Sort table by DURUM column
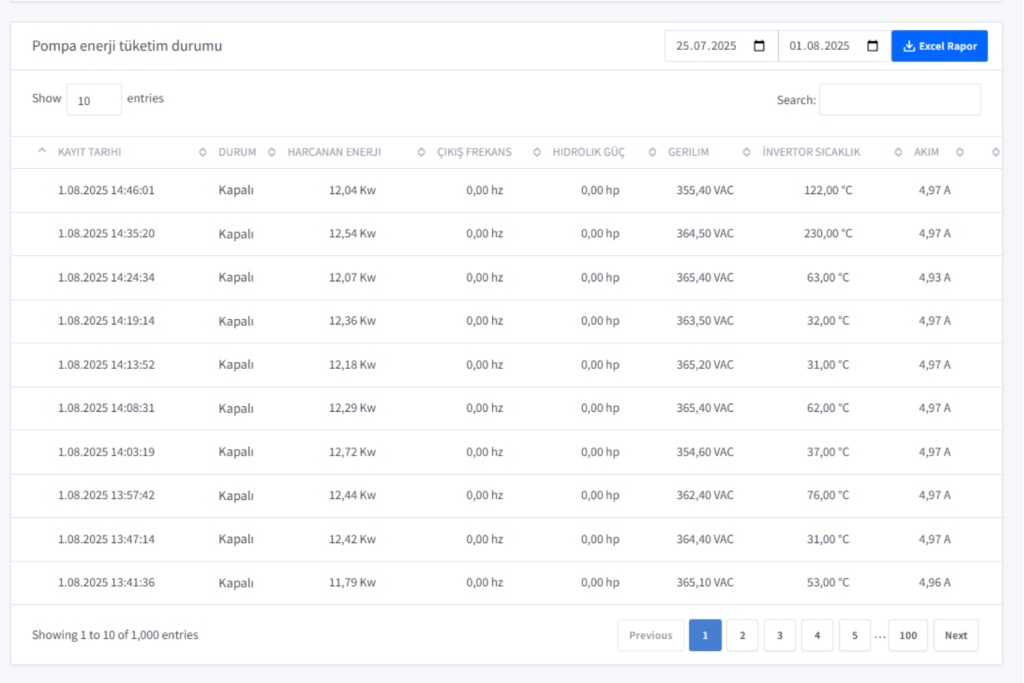Viewport: 1024px width, 683px height. tap(237, 152)
